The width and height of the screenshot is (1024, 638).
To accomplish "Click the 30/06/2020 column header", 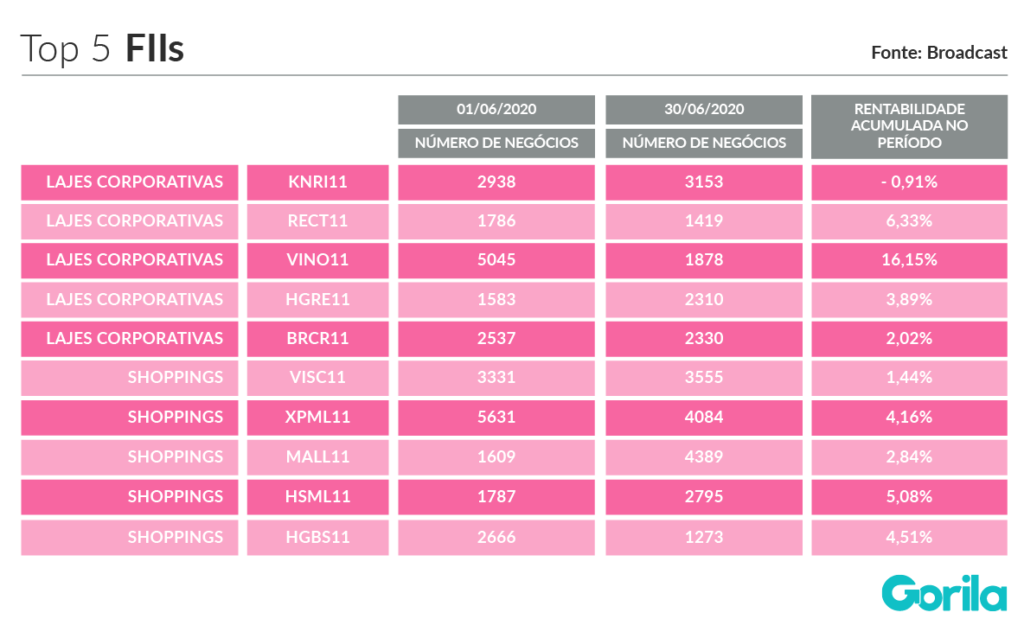I will [x=704, y=109].
